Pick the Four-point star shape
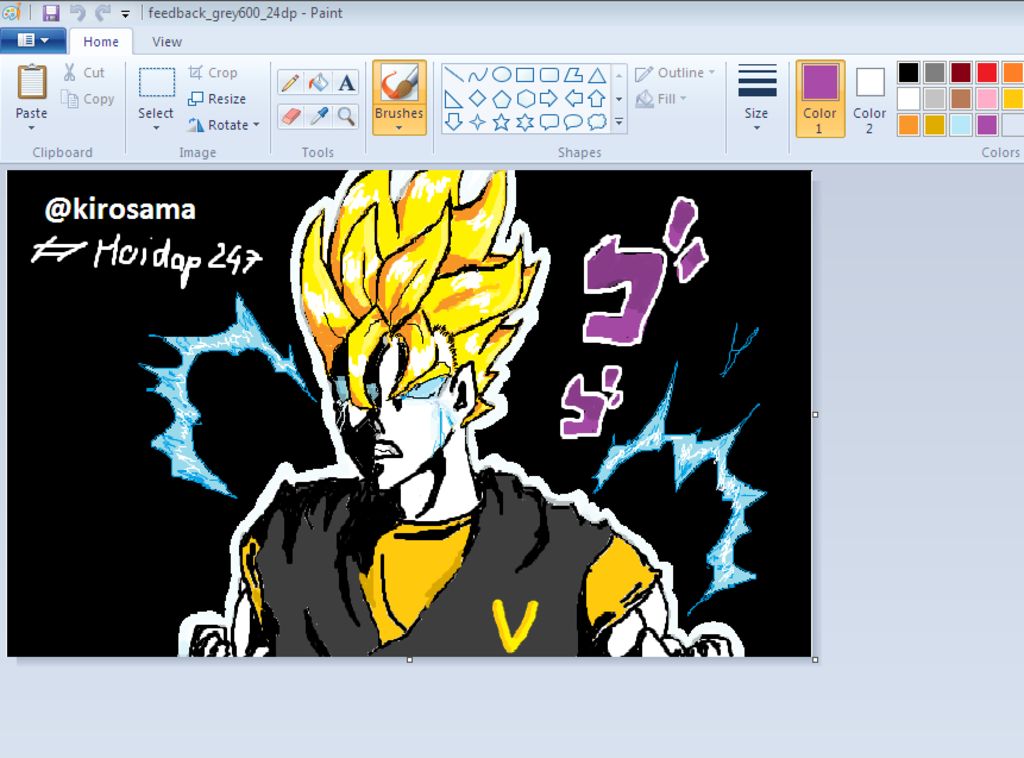Image resolution: width=1024 pixels, height=758 pixels. [477, 122]
